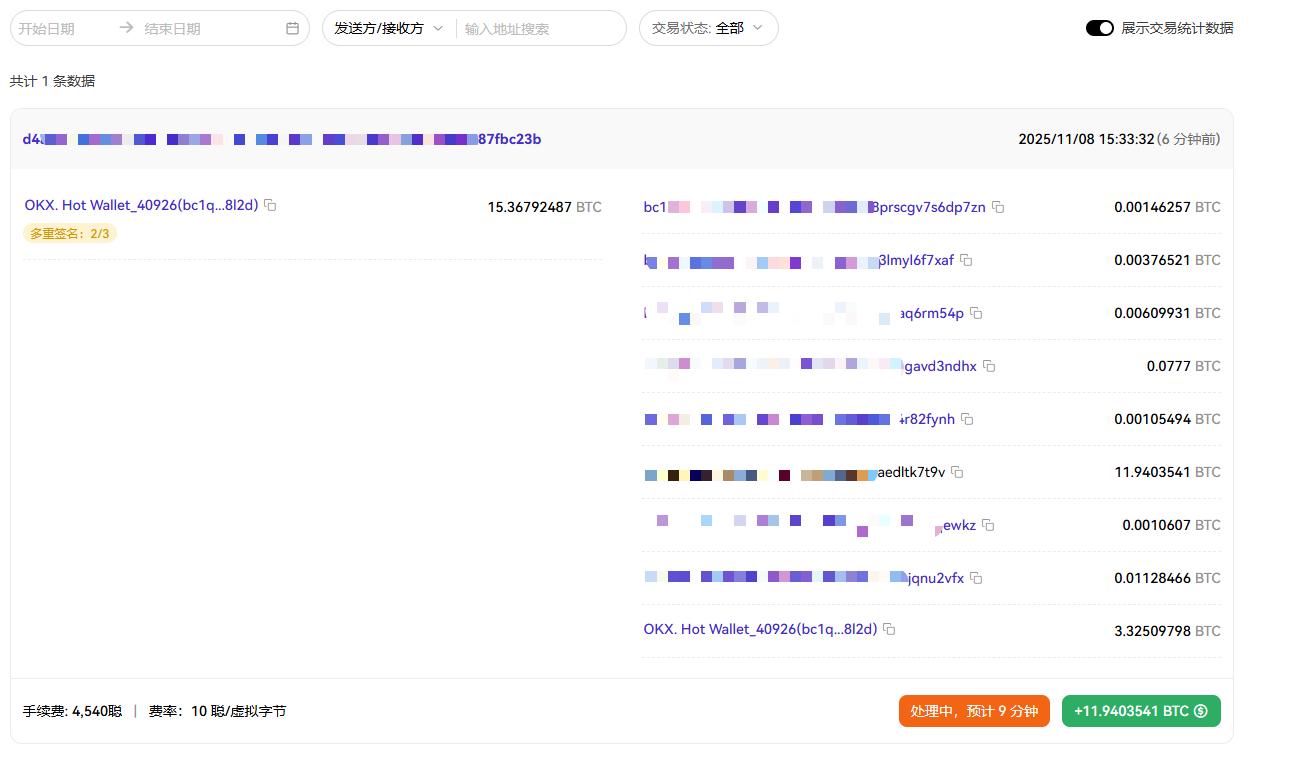Viewport: 1302px width, 761px height.
Task: Copy the sender OKX Hot Wallet address
Action: tap(270, 206)
